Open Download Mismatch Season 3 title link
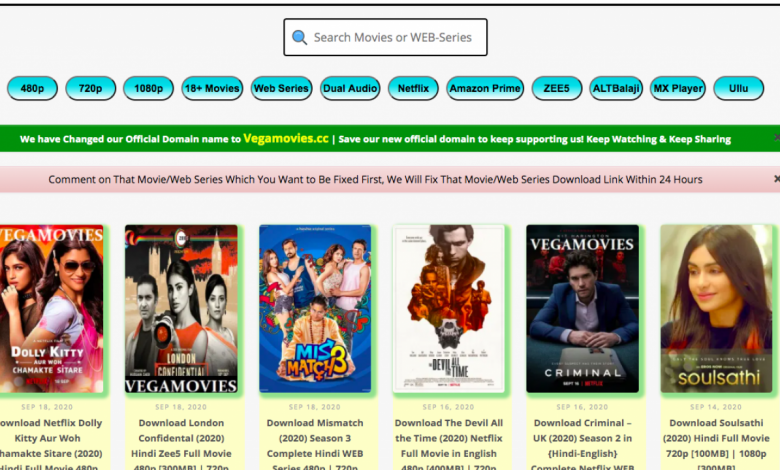 [x=315, y=445]
